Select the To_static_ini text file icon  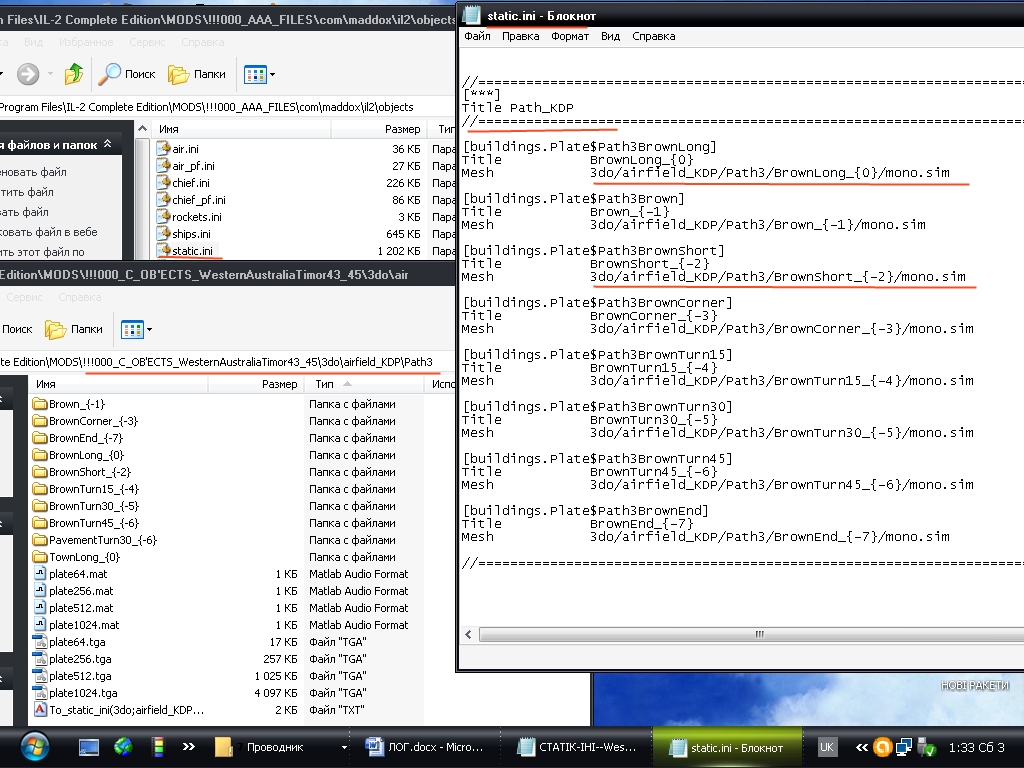[40, 709]
